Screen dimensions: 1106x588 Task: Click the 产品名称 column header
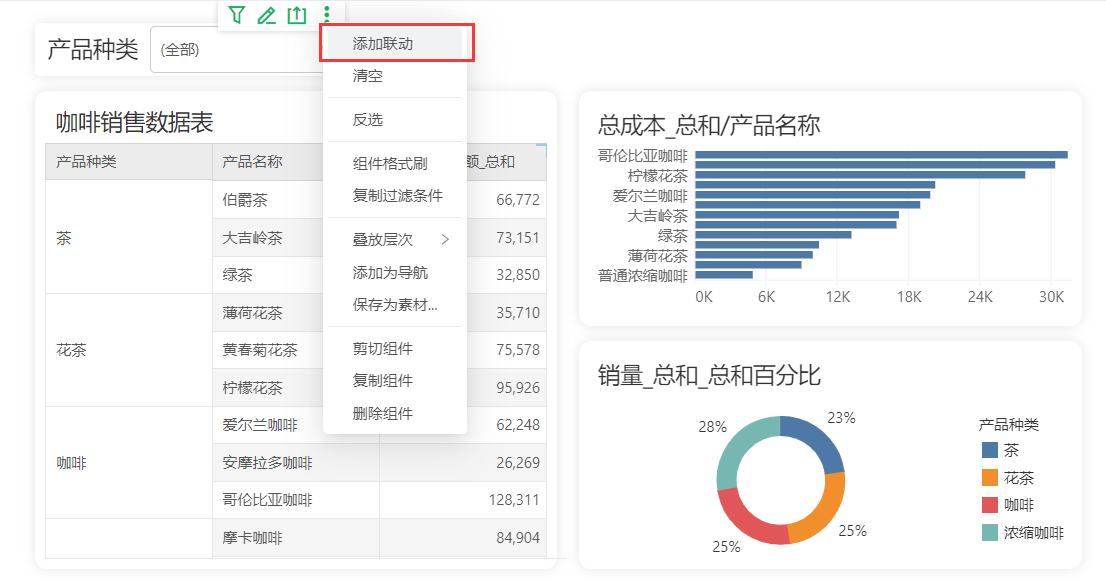point(252,162)
